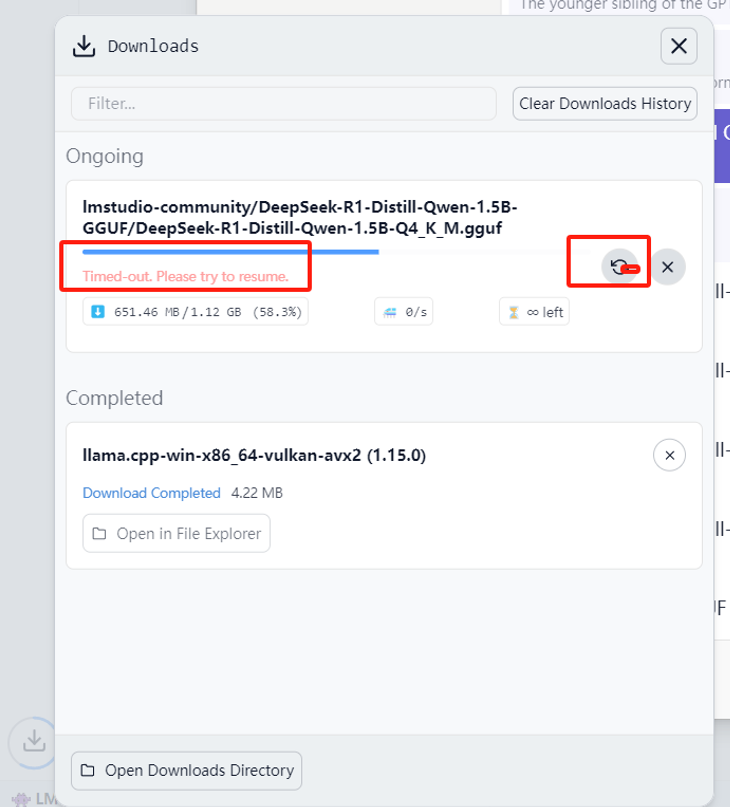Click the 651.46 MB / 1.12 GB size indicator
The image size is (730, 807).
coord(196,312)
